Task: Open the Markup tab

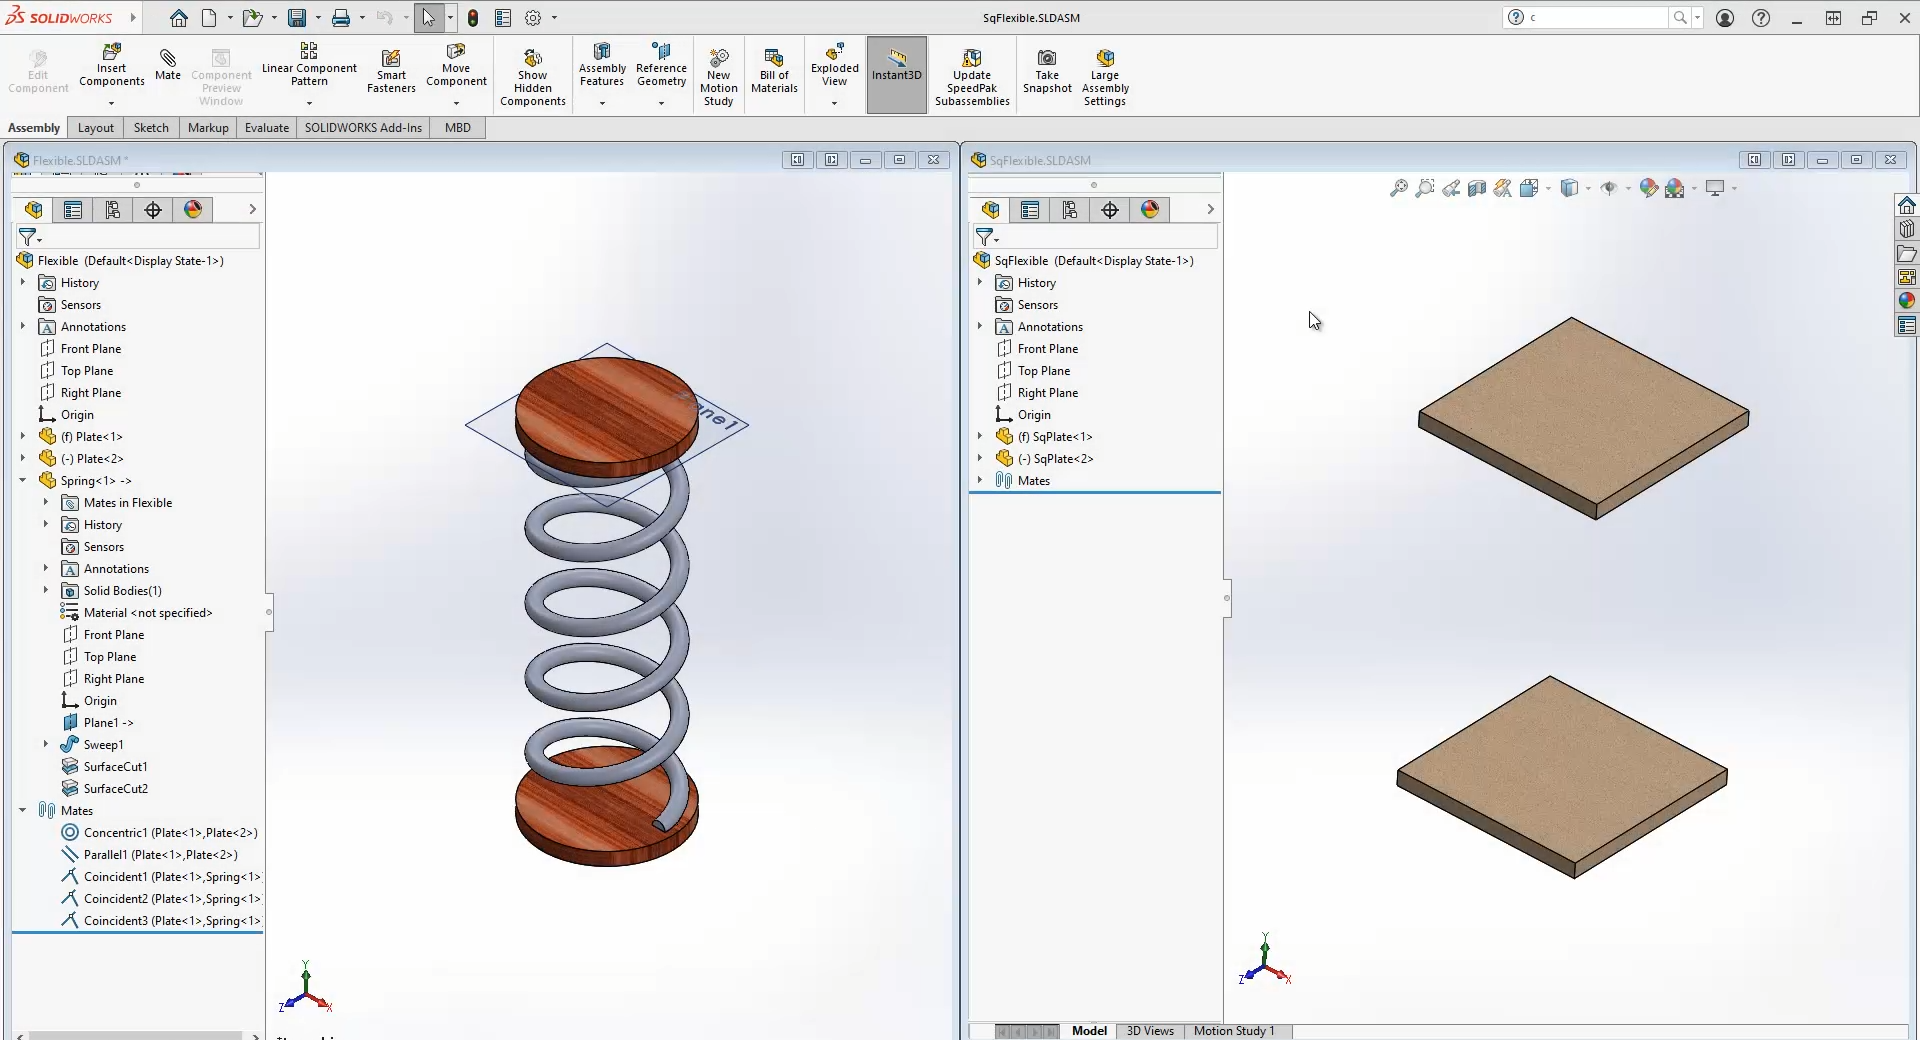Action: (x=208, y=127)
